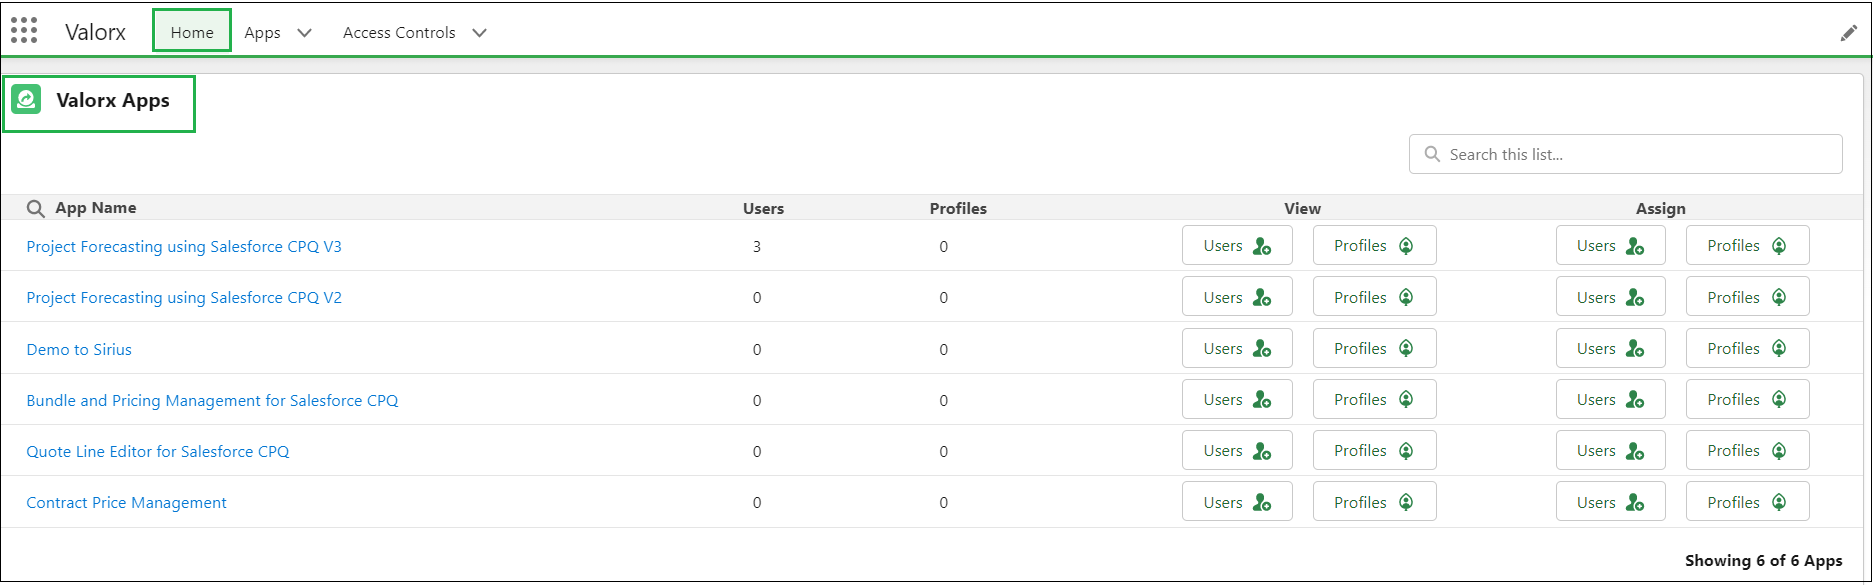Assign Profiles to Bundle and Pricing Management
This screenshot has width=1873, height=585.
[1747, 399]
